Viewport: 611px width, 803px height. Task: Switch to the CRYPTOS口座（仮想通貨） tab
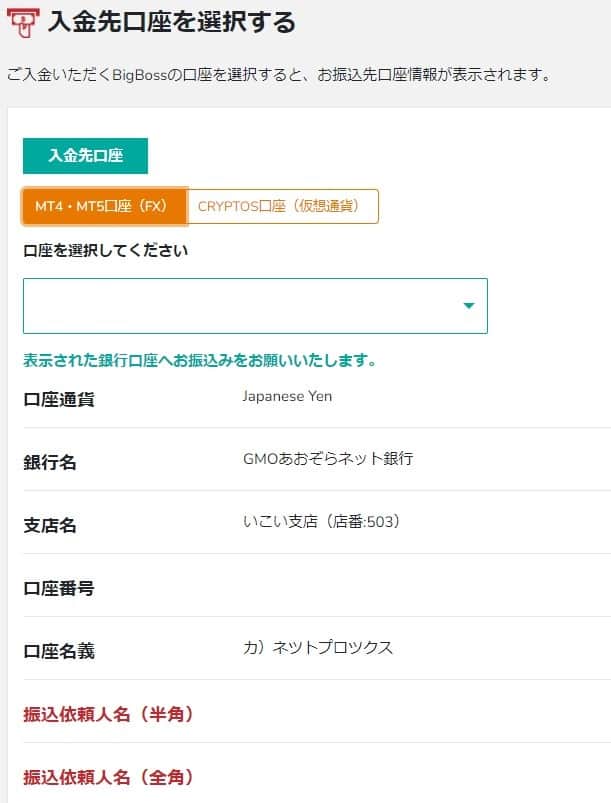pyautogui.click(x=283, y=206)
